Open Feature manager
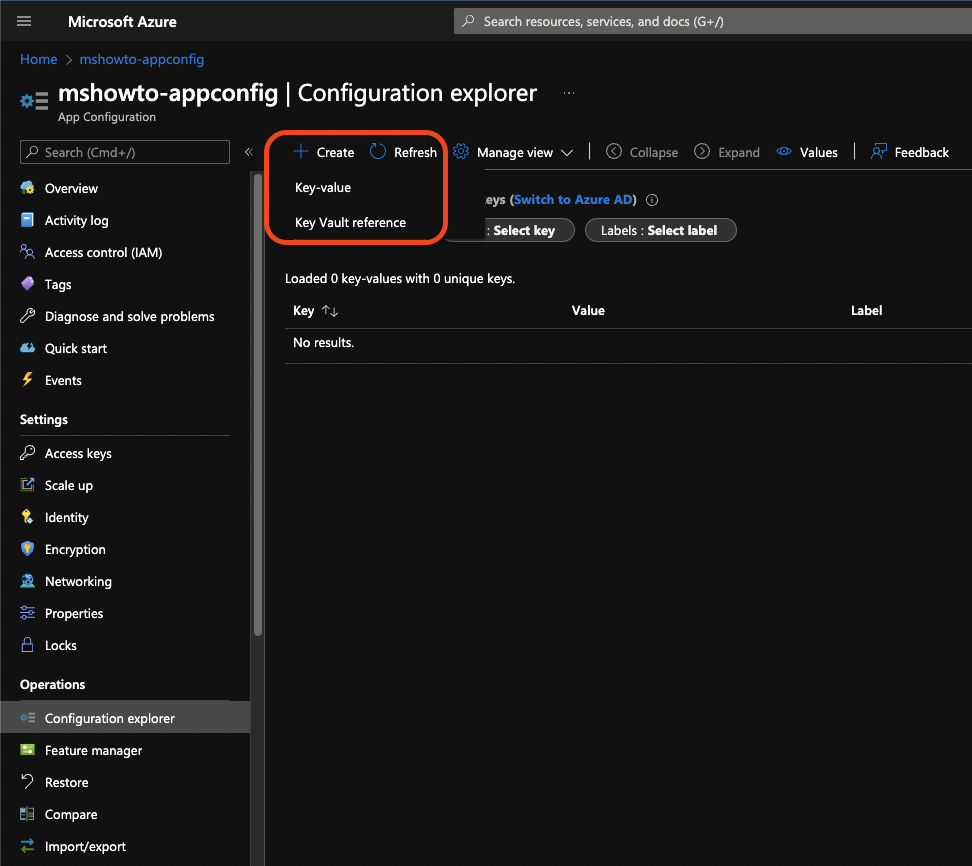Screen dimensions: 972x866 [93, 750]
